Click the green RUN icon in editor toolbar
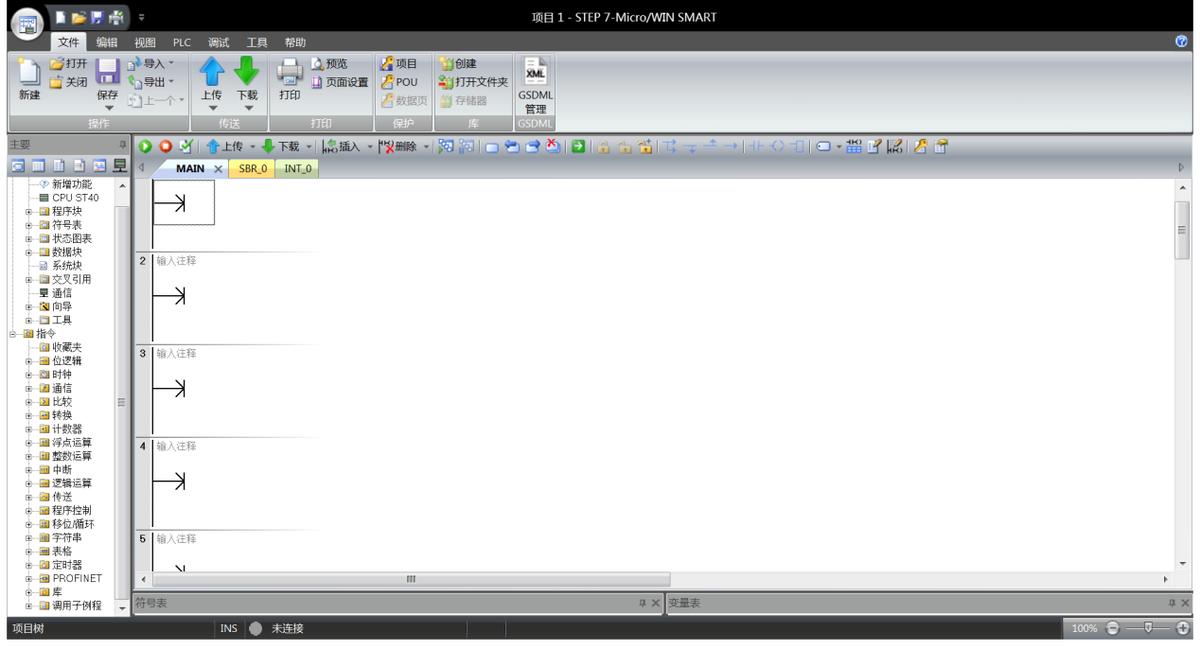 pyautogui.click(x=144, y=146)
